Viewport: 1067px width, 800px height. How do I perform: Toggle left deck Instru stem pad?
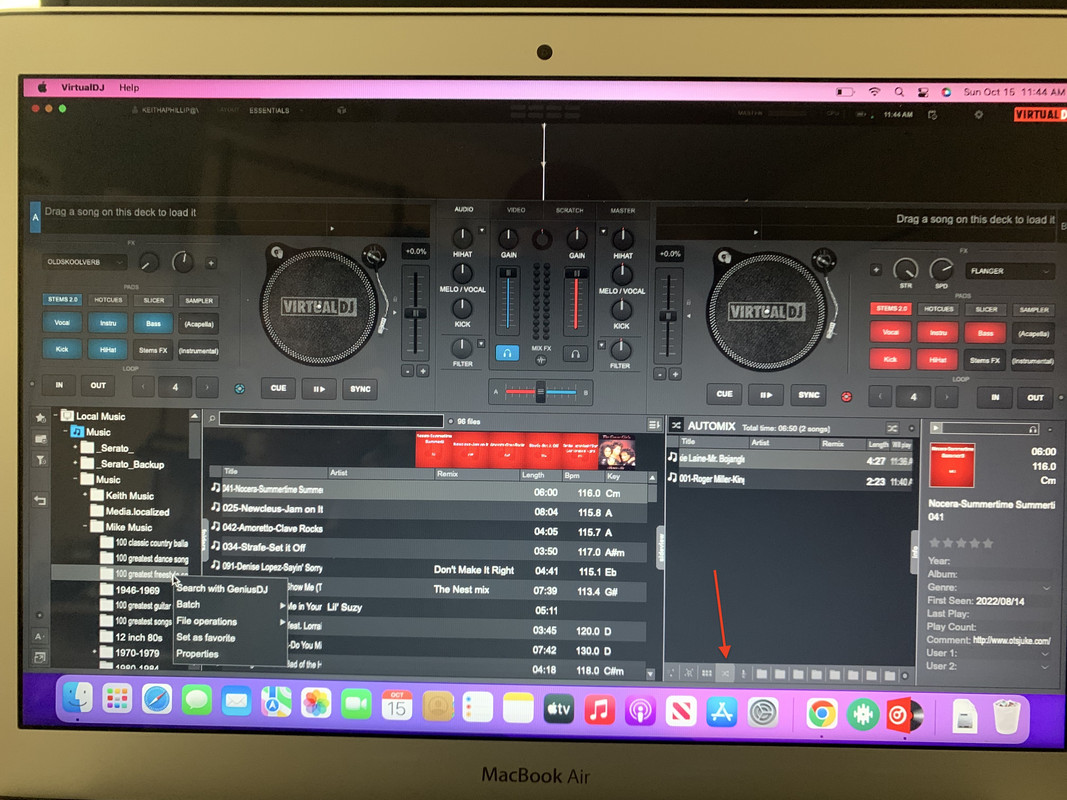[x=108, y=323]
